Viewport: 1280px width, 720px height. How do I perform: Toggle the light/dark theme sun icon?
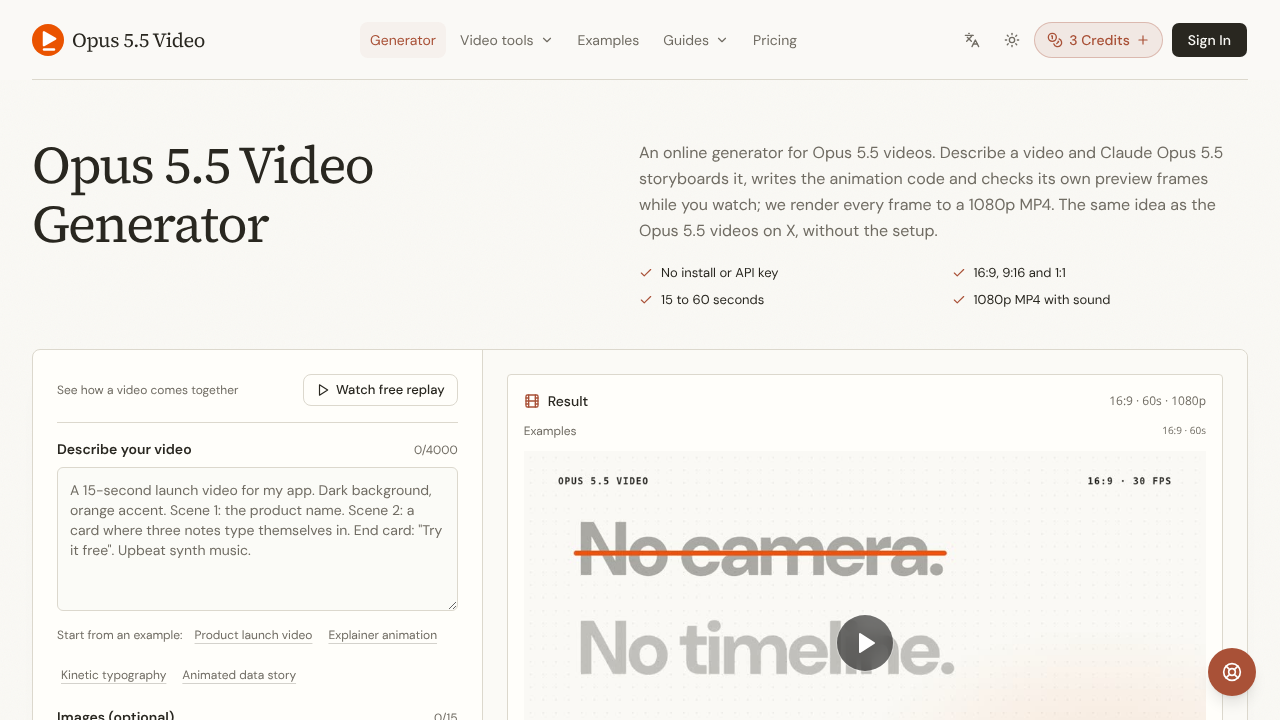[1012, 40]
